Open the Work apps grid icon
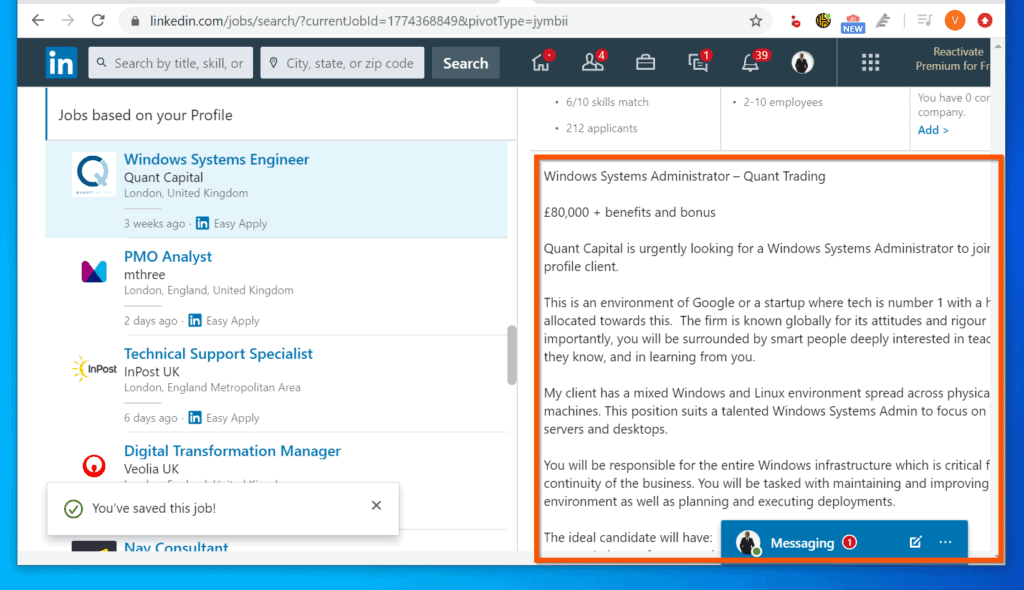This screenshot has width=1024, height=590. pos(870,63)
